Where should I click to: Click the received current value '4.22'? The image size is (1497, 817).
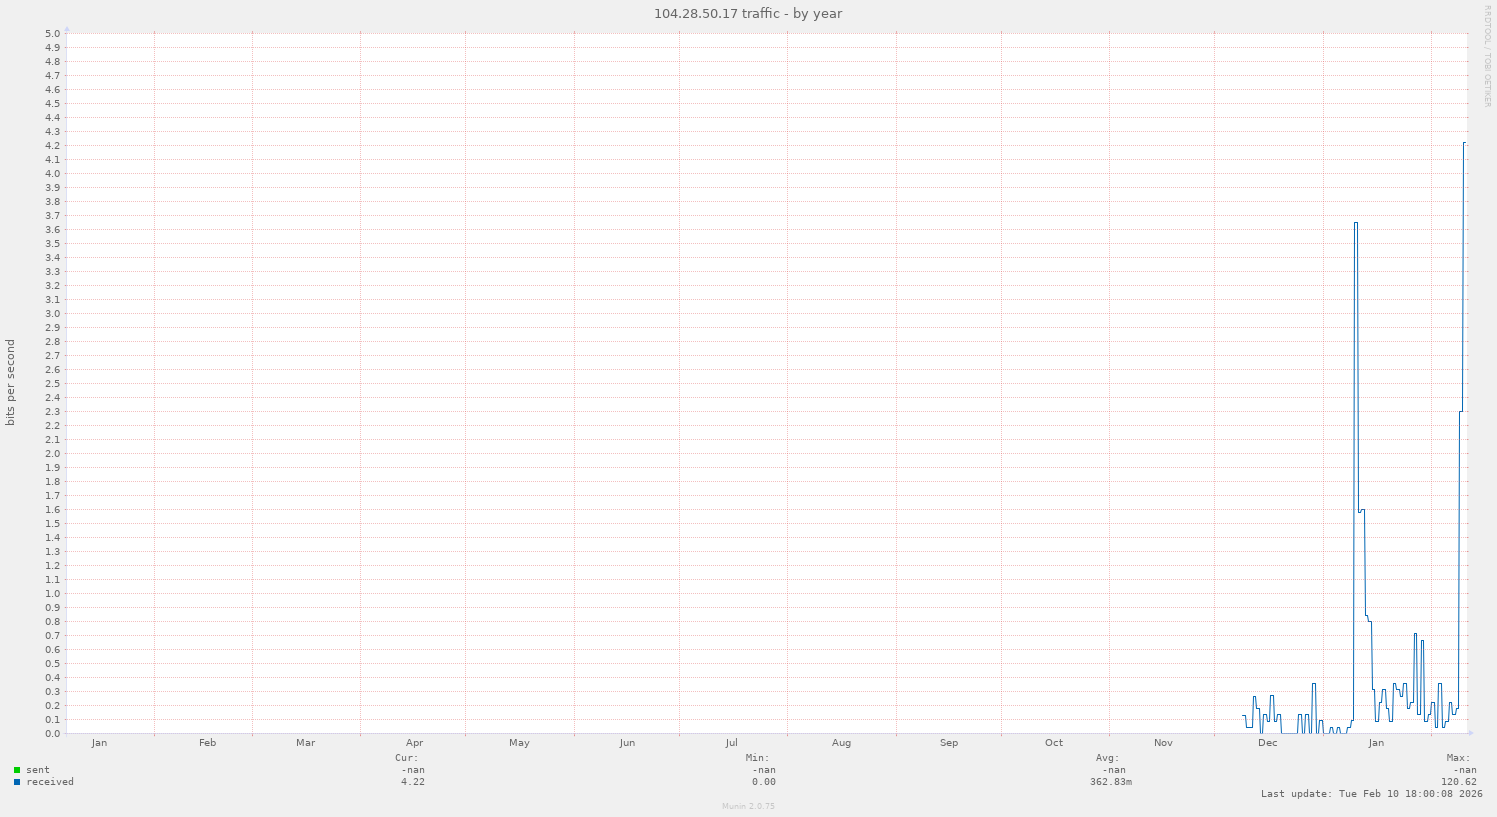pyautogui.click(x=412, y=782)
